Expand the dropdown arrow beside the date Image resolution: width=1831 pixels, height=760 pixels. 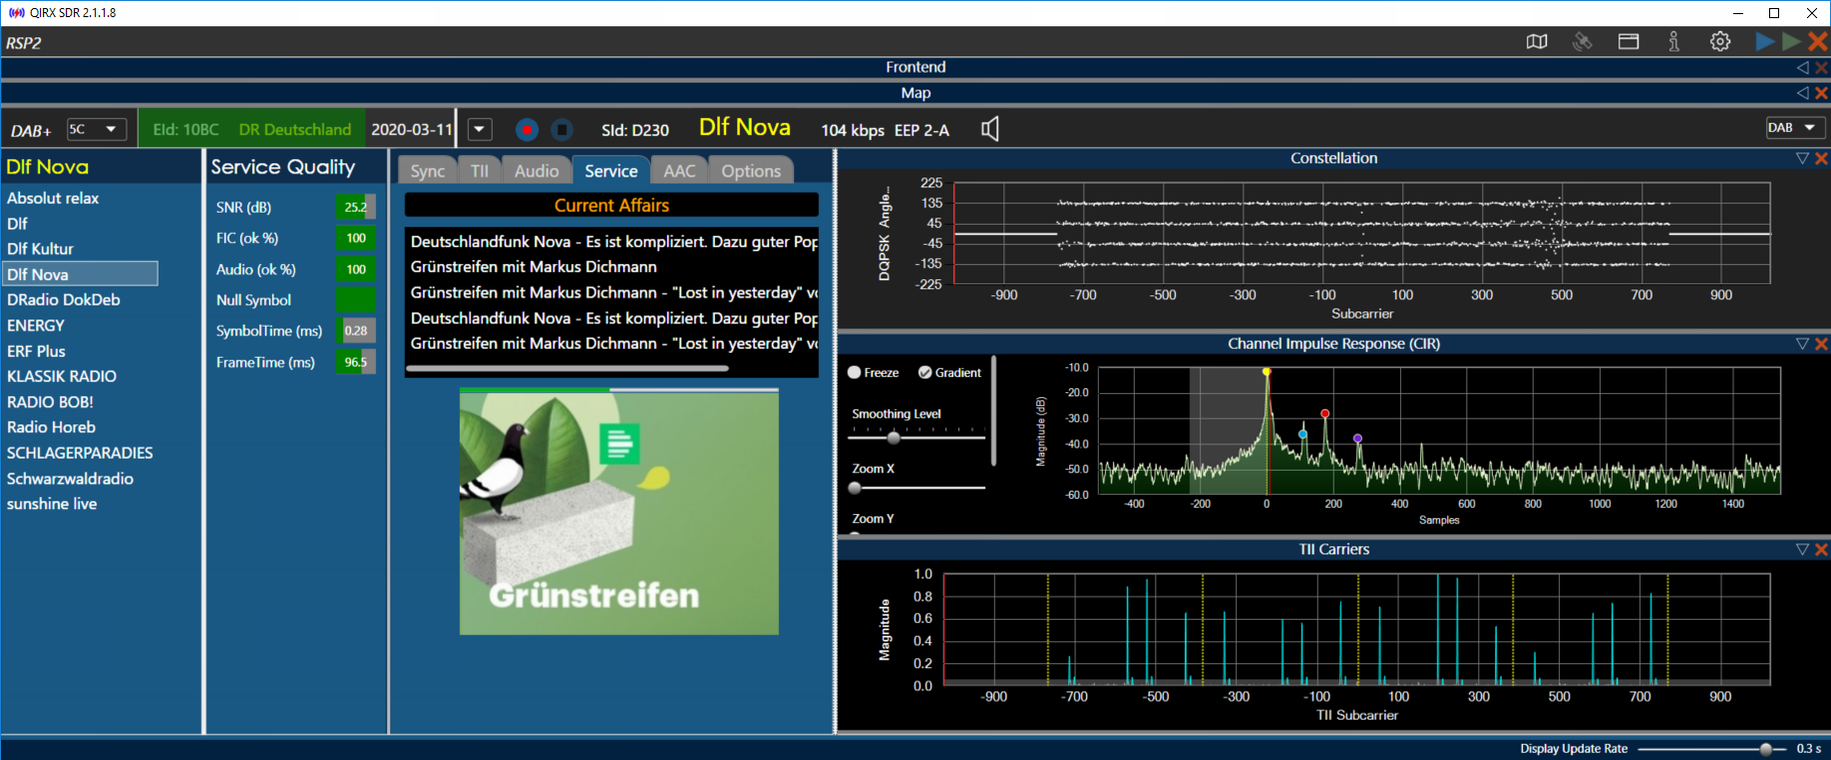coord(480,130)
